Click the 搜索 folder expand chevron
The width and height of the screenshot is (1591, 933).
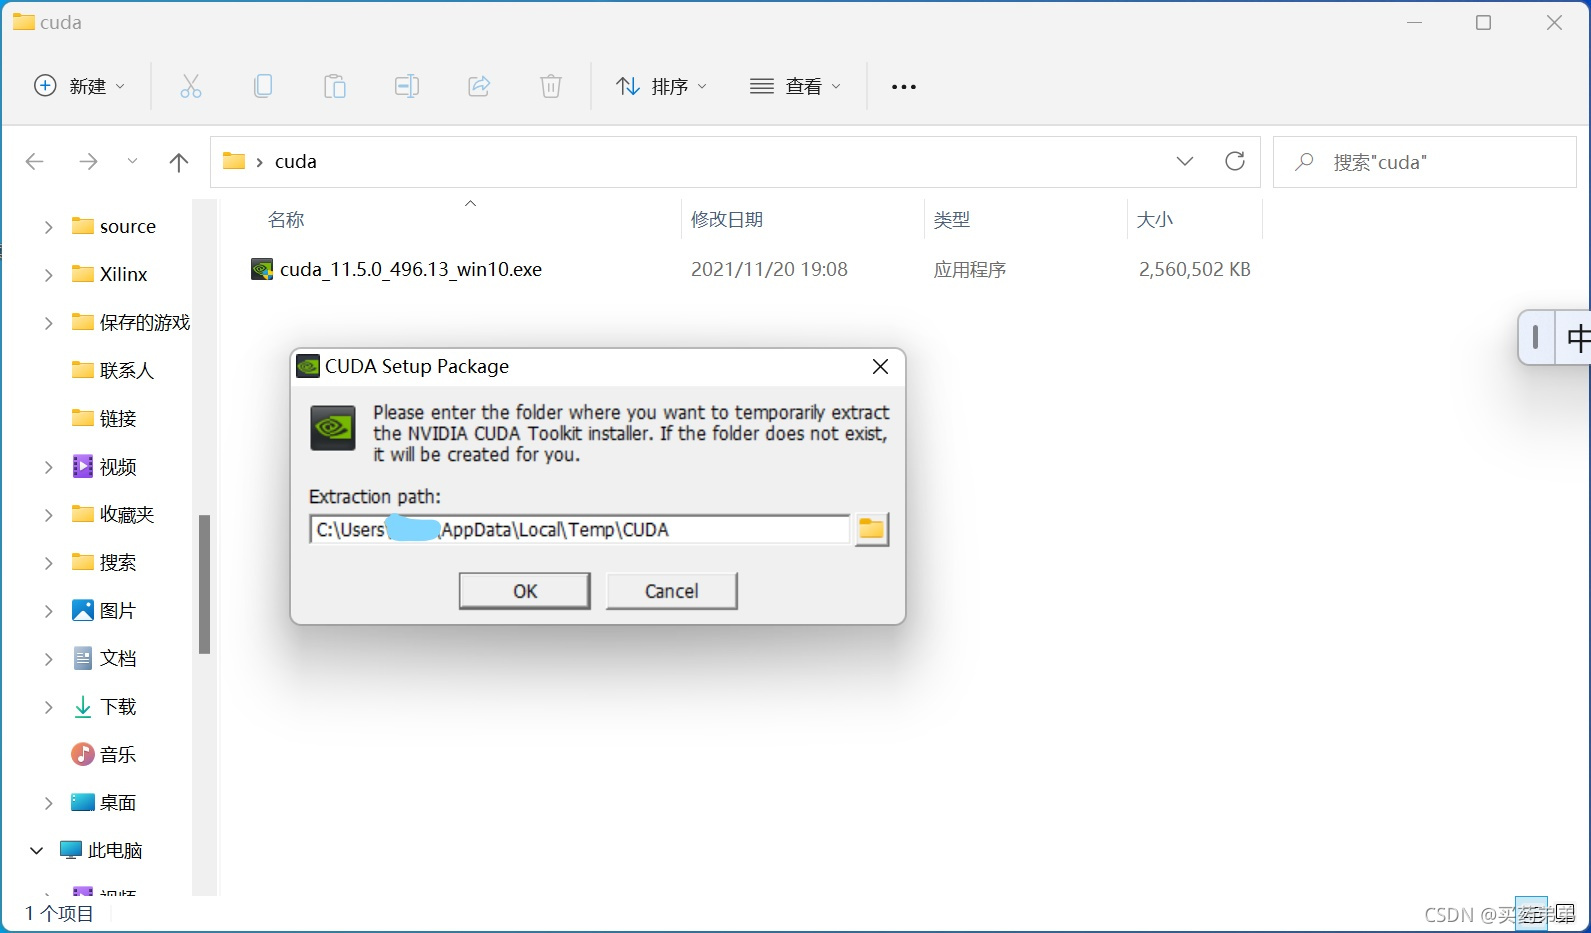click(48, 563)
